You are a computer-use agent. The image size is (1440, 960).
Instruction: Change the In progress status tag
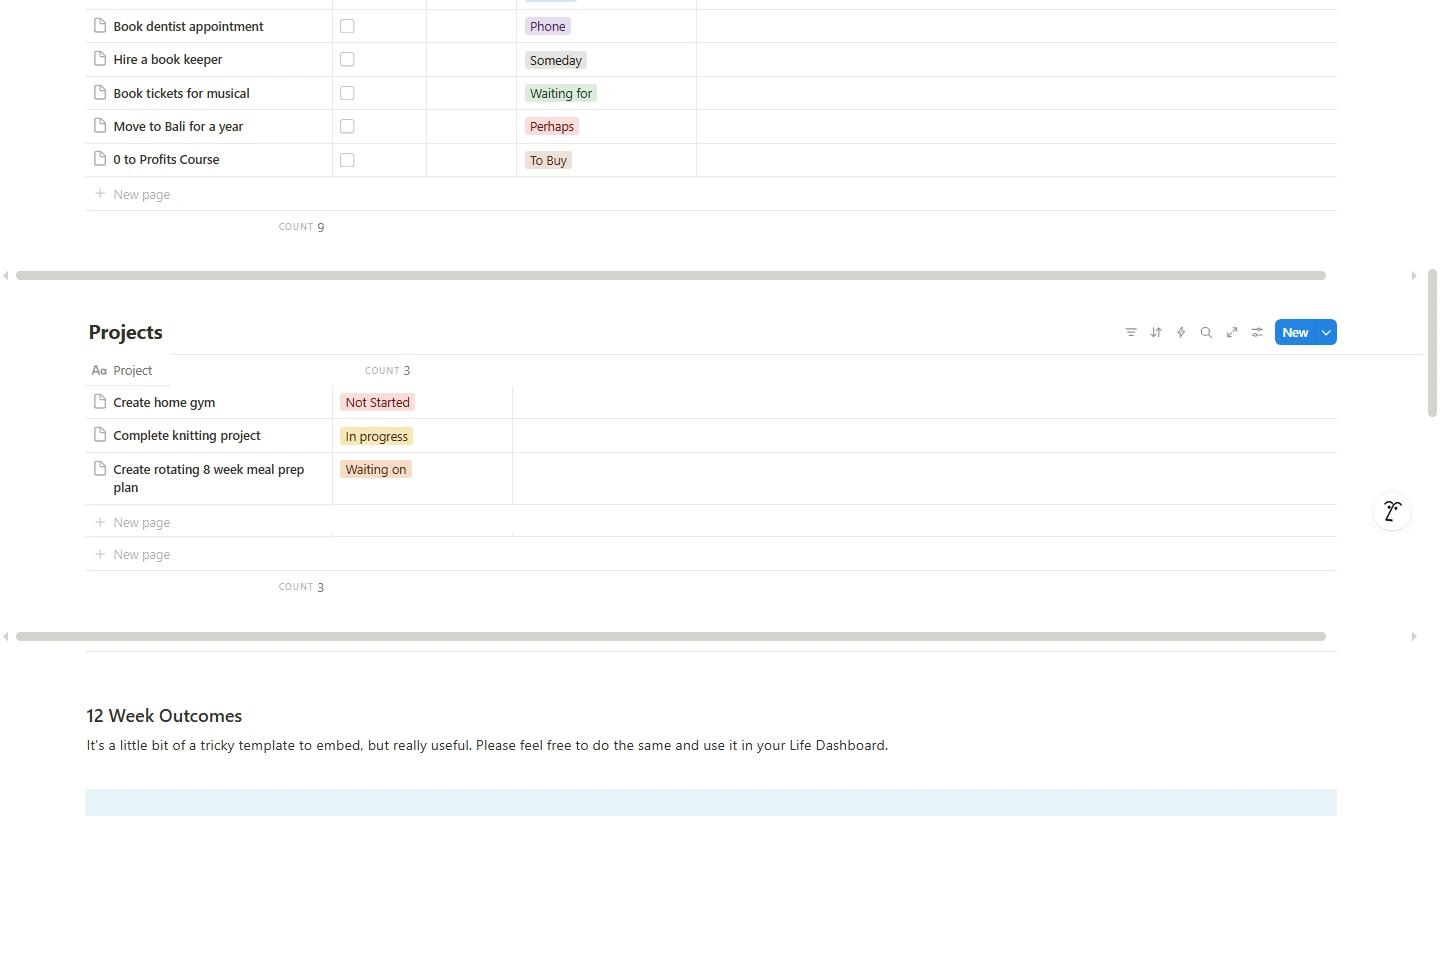[x=376, y=437]
